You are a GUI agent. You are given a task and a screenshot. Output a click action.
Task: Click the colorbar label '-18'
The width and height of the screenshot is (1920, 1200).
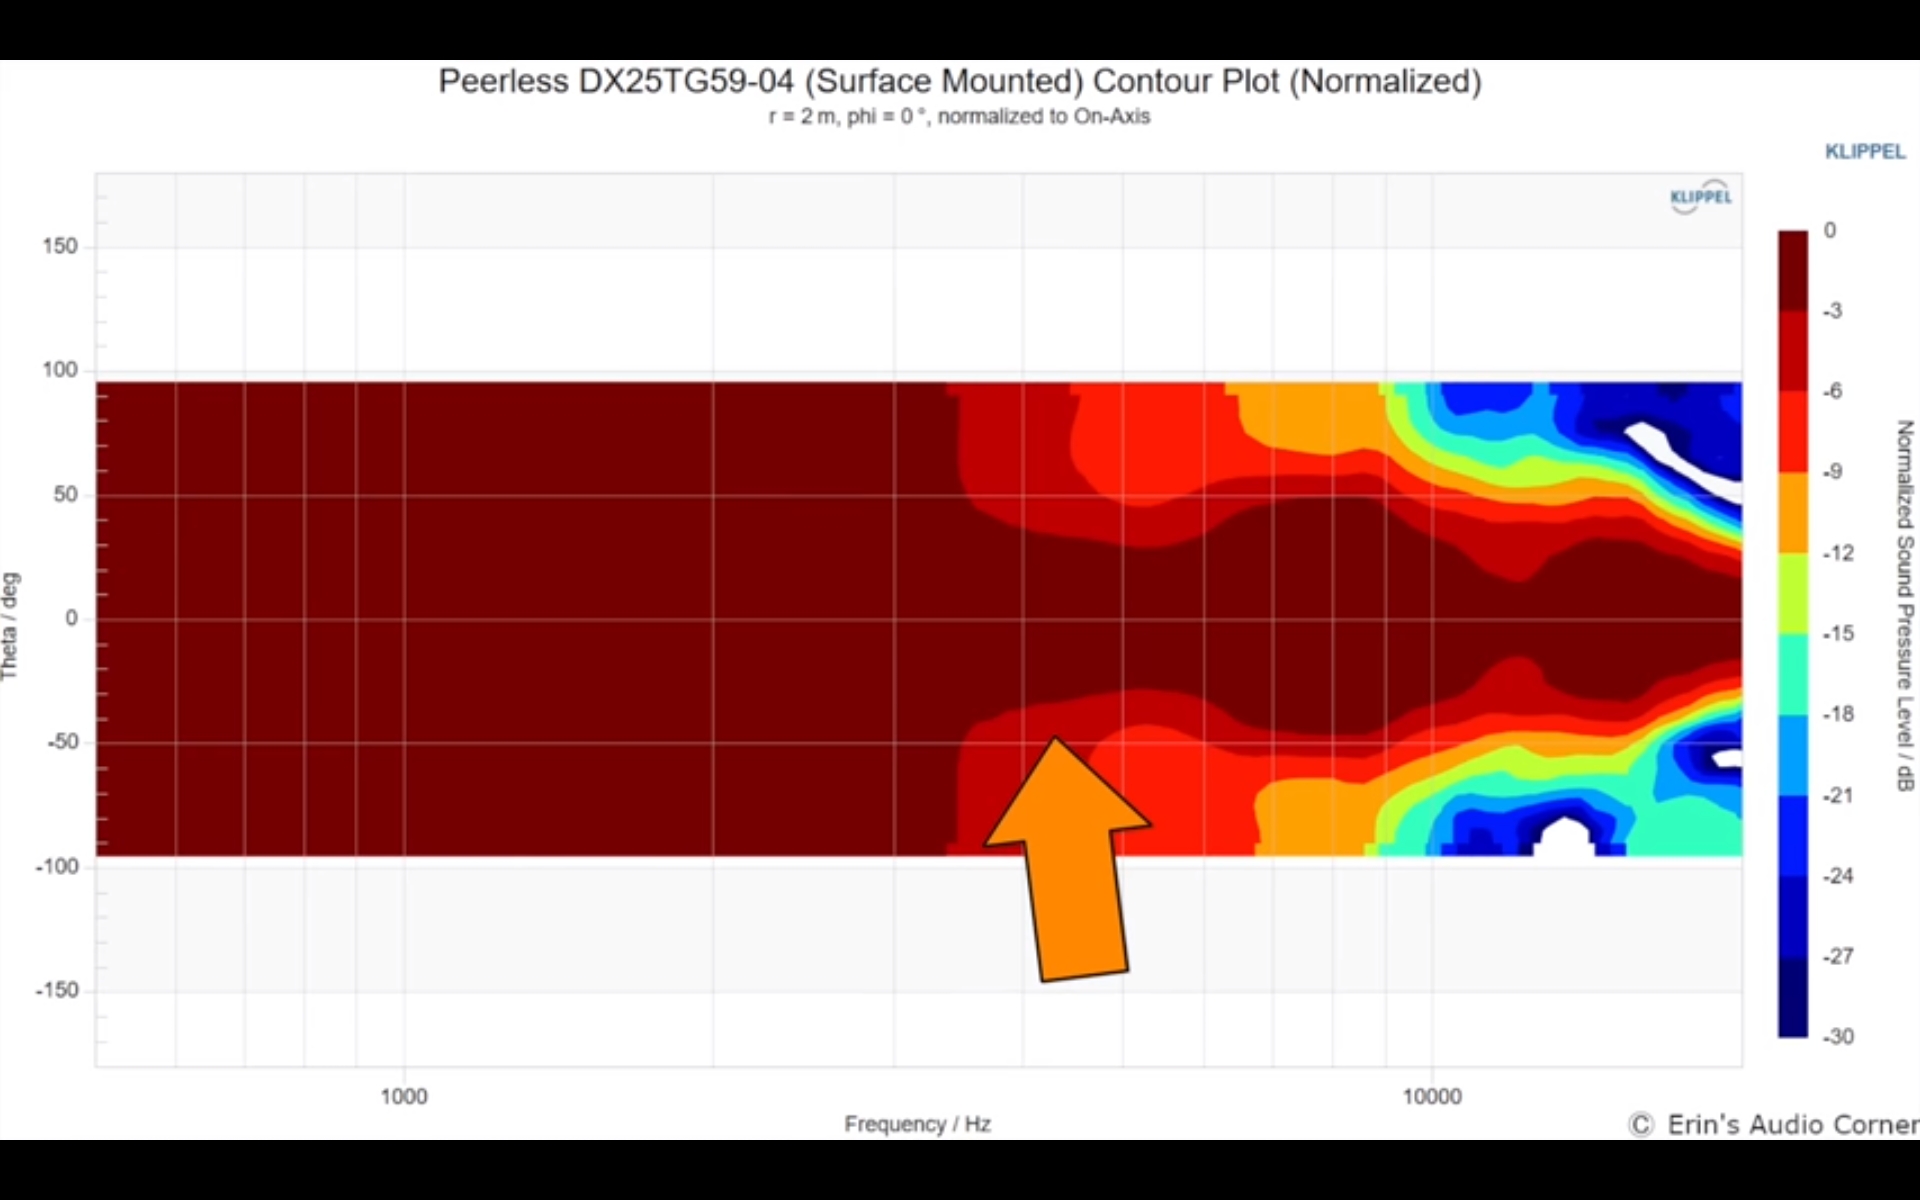[x=1838, y=714]
